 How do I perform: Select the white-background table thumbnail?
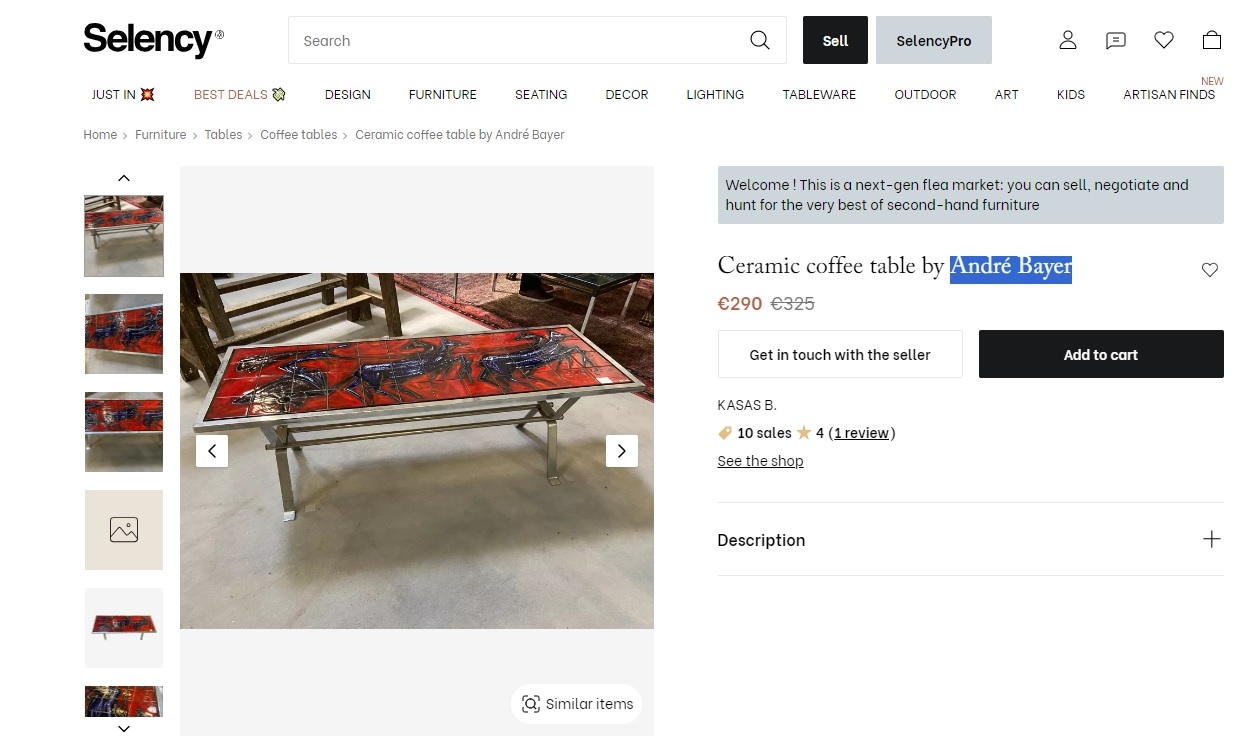124,627
